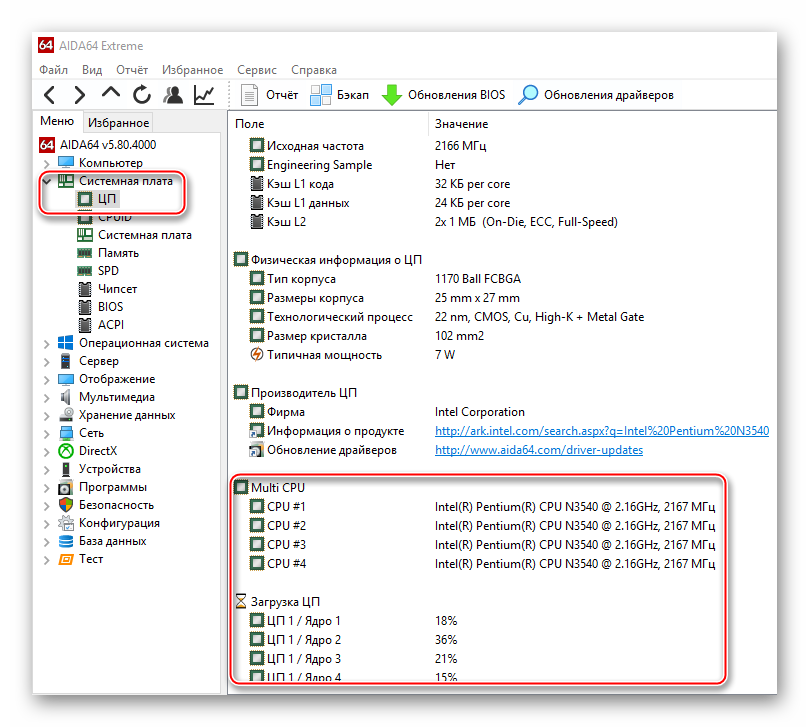The image size is (809, 727).
Task: Click the Значение column header
Action: [461, 123]
